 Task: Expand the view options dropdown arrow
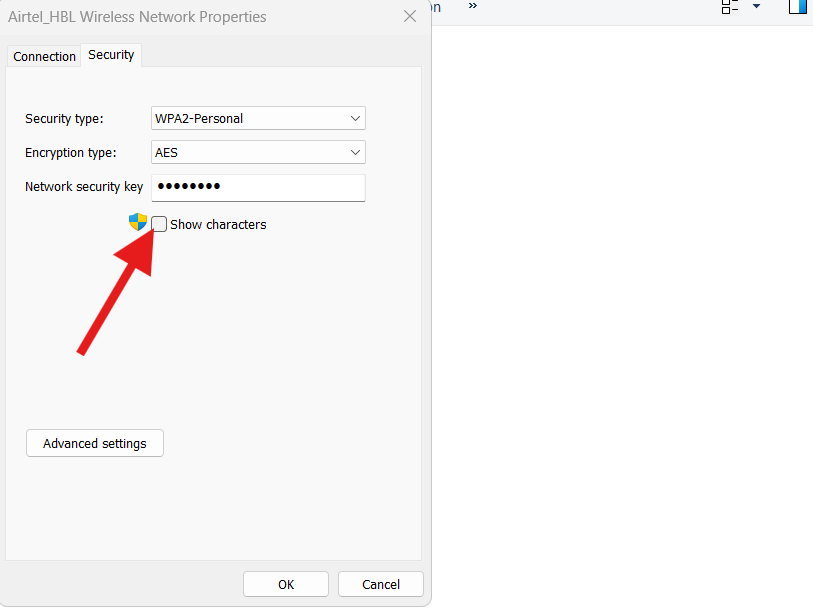(x=756, y=6)
